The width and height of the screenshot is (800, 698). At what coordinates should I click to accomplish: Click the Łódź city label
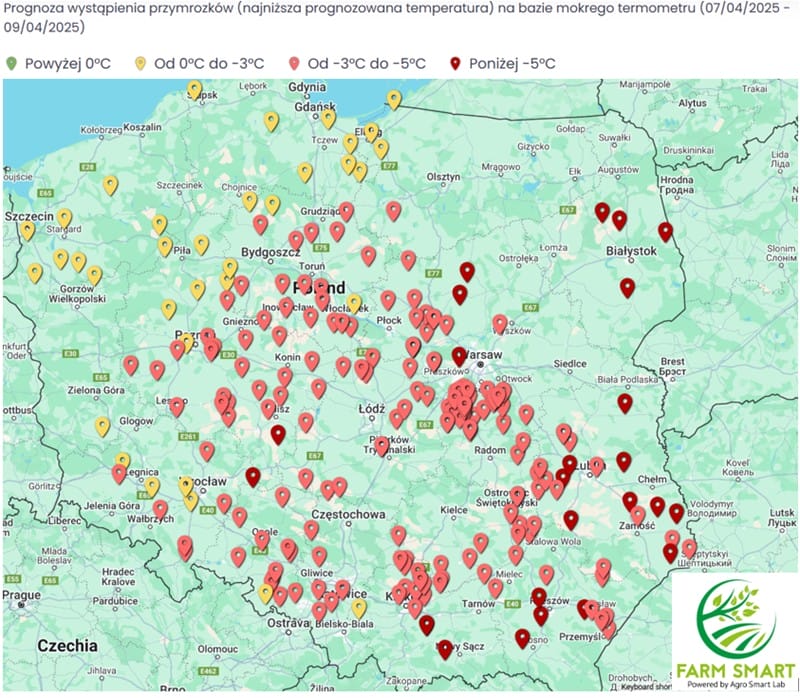tap(371, 409)
